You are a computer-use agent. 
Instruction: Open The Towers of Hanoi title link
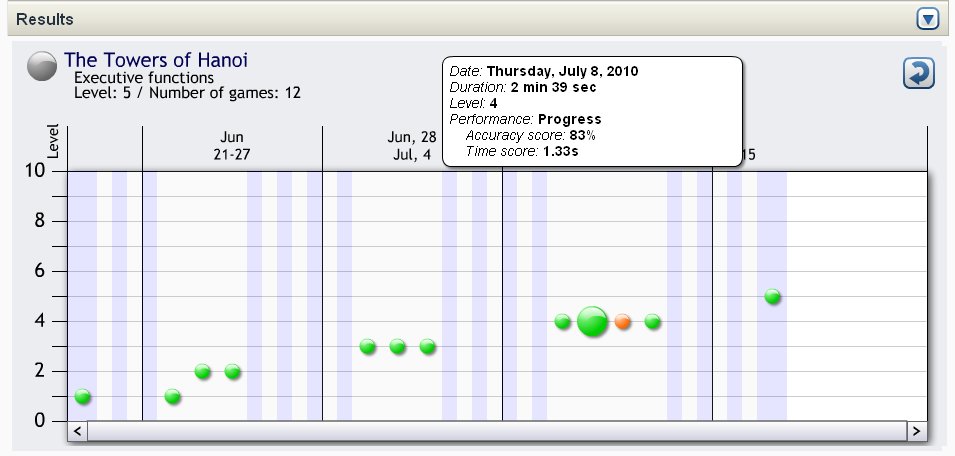tap(156, 60)
